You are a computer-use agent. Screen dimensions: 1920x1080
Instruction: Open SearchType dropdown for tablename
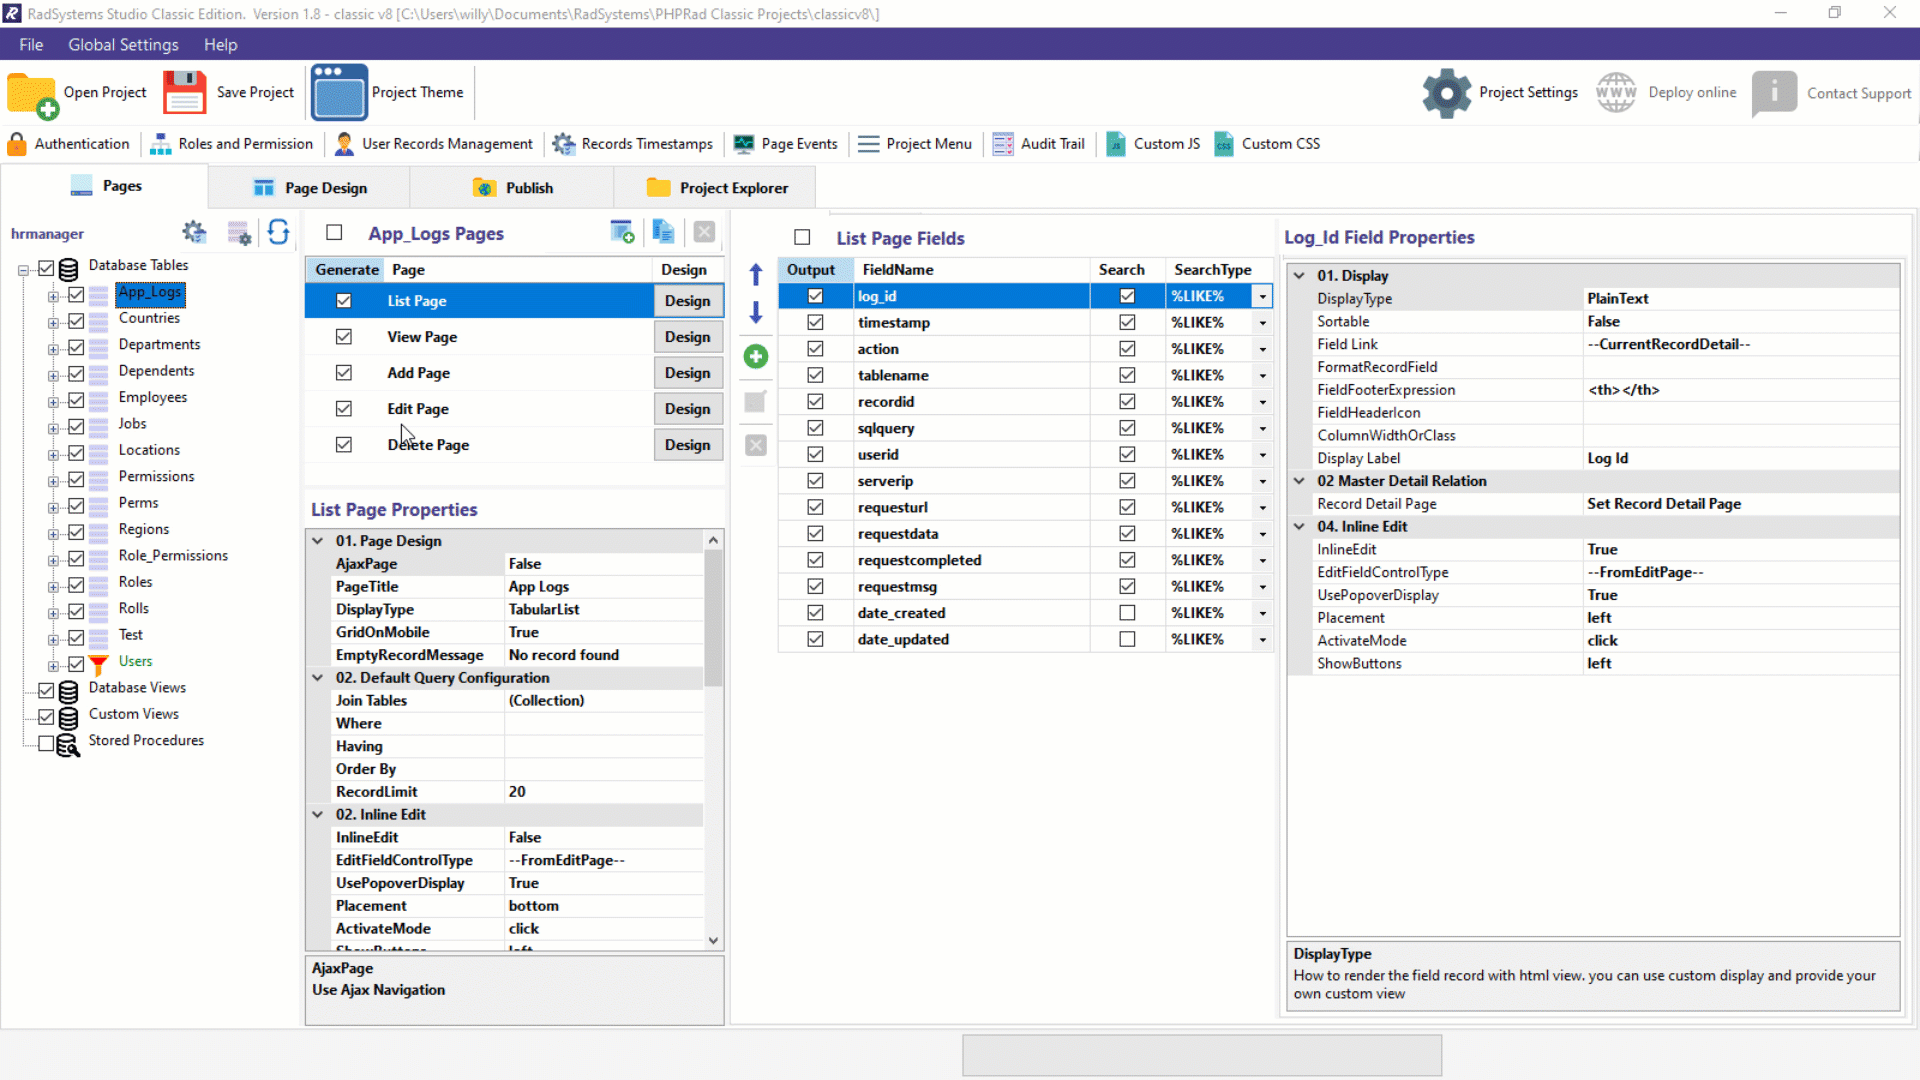click(1262, 376)
